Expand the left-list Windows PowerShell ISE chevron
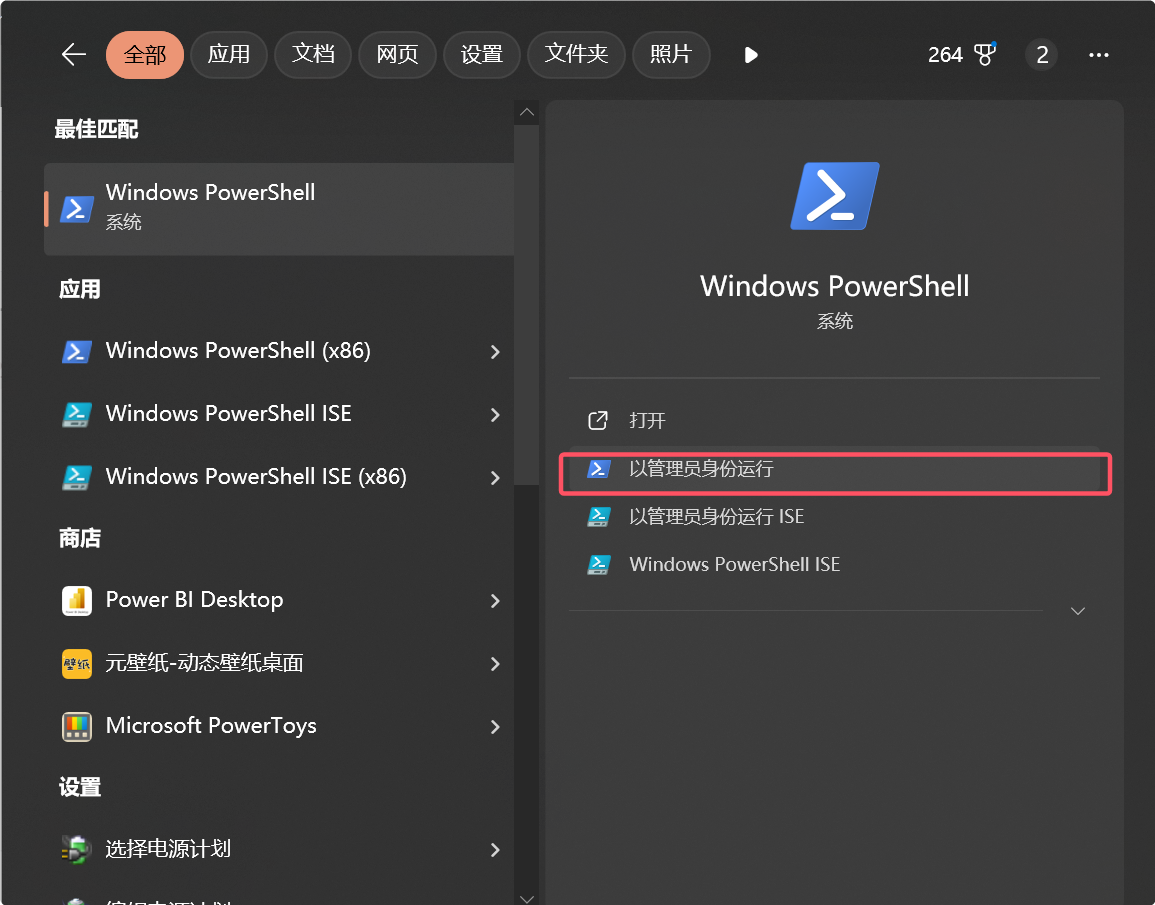Viewport: 1155px width, 905px height. click(495, 415)
